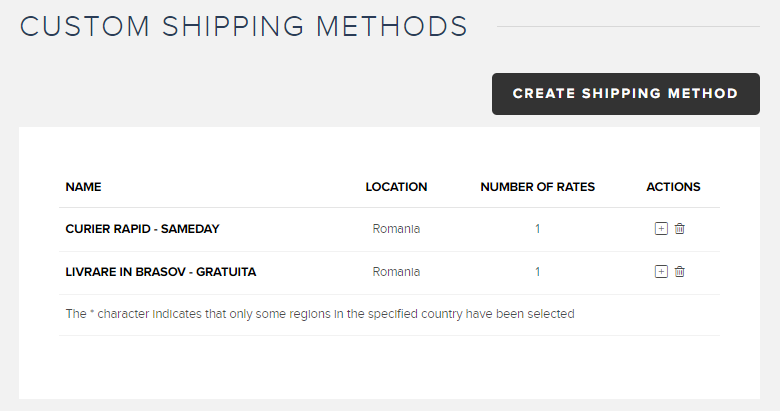780x411 pixels.
Task: Click Romania in the Curier Rapid row
Action: 396,229
